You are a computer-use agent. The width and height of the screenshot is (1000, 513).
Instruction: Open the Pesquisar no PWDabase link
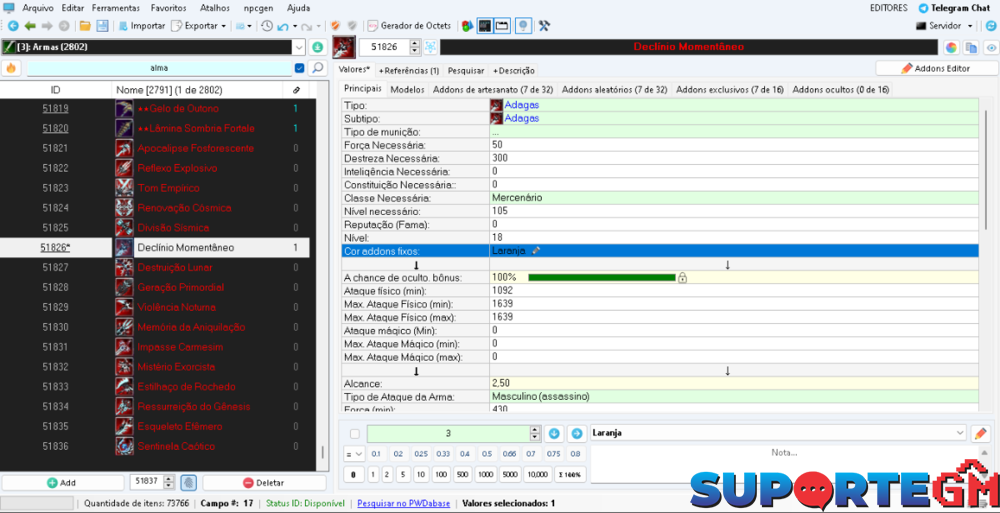click(x=403, y=503)
